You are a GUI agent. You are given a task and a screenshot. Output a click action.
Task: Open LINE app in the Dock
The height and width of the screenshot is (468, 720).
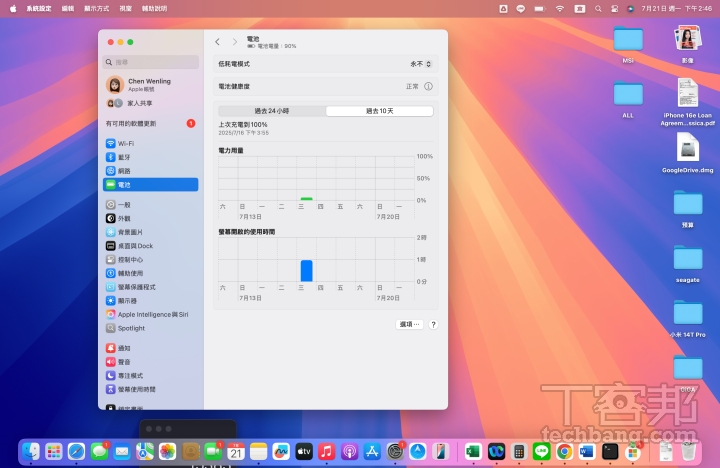coord(542,452)
